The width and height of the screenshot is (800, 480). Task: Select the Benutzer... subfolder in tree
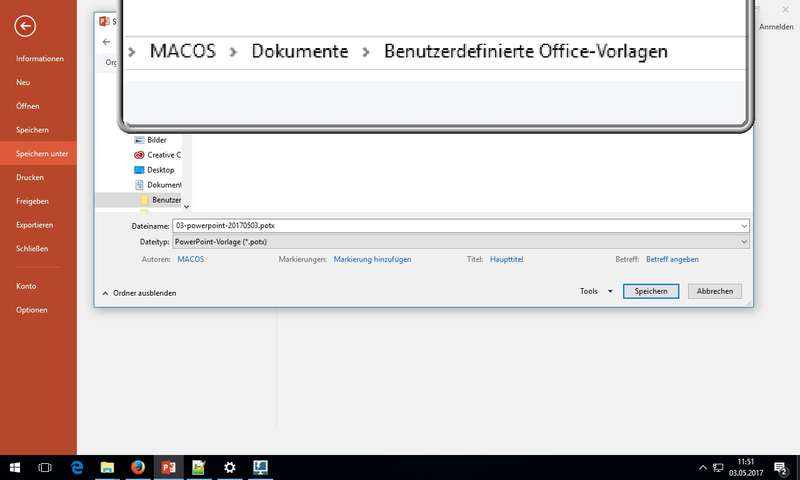[160, 200]
